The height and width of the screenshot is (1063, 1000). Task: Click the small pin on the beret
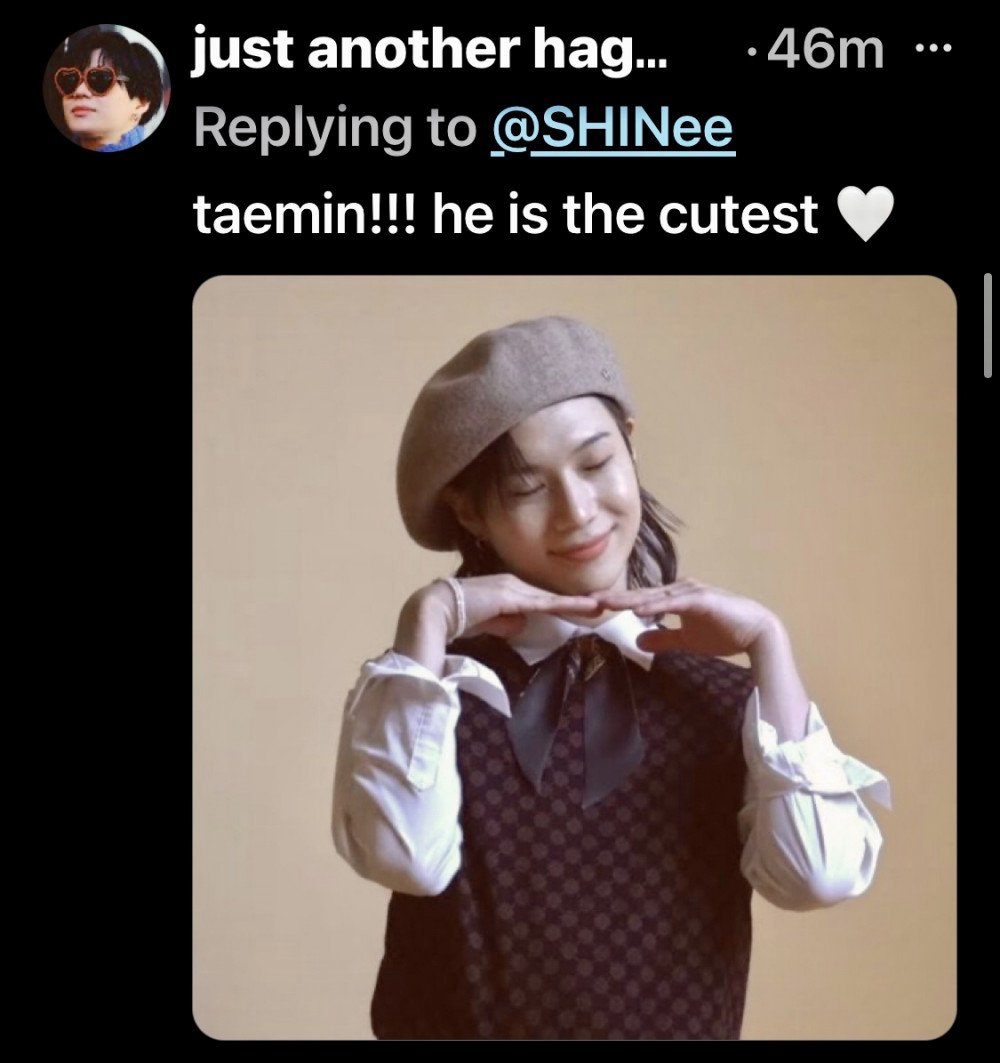point(605,375)
